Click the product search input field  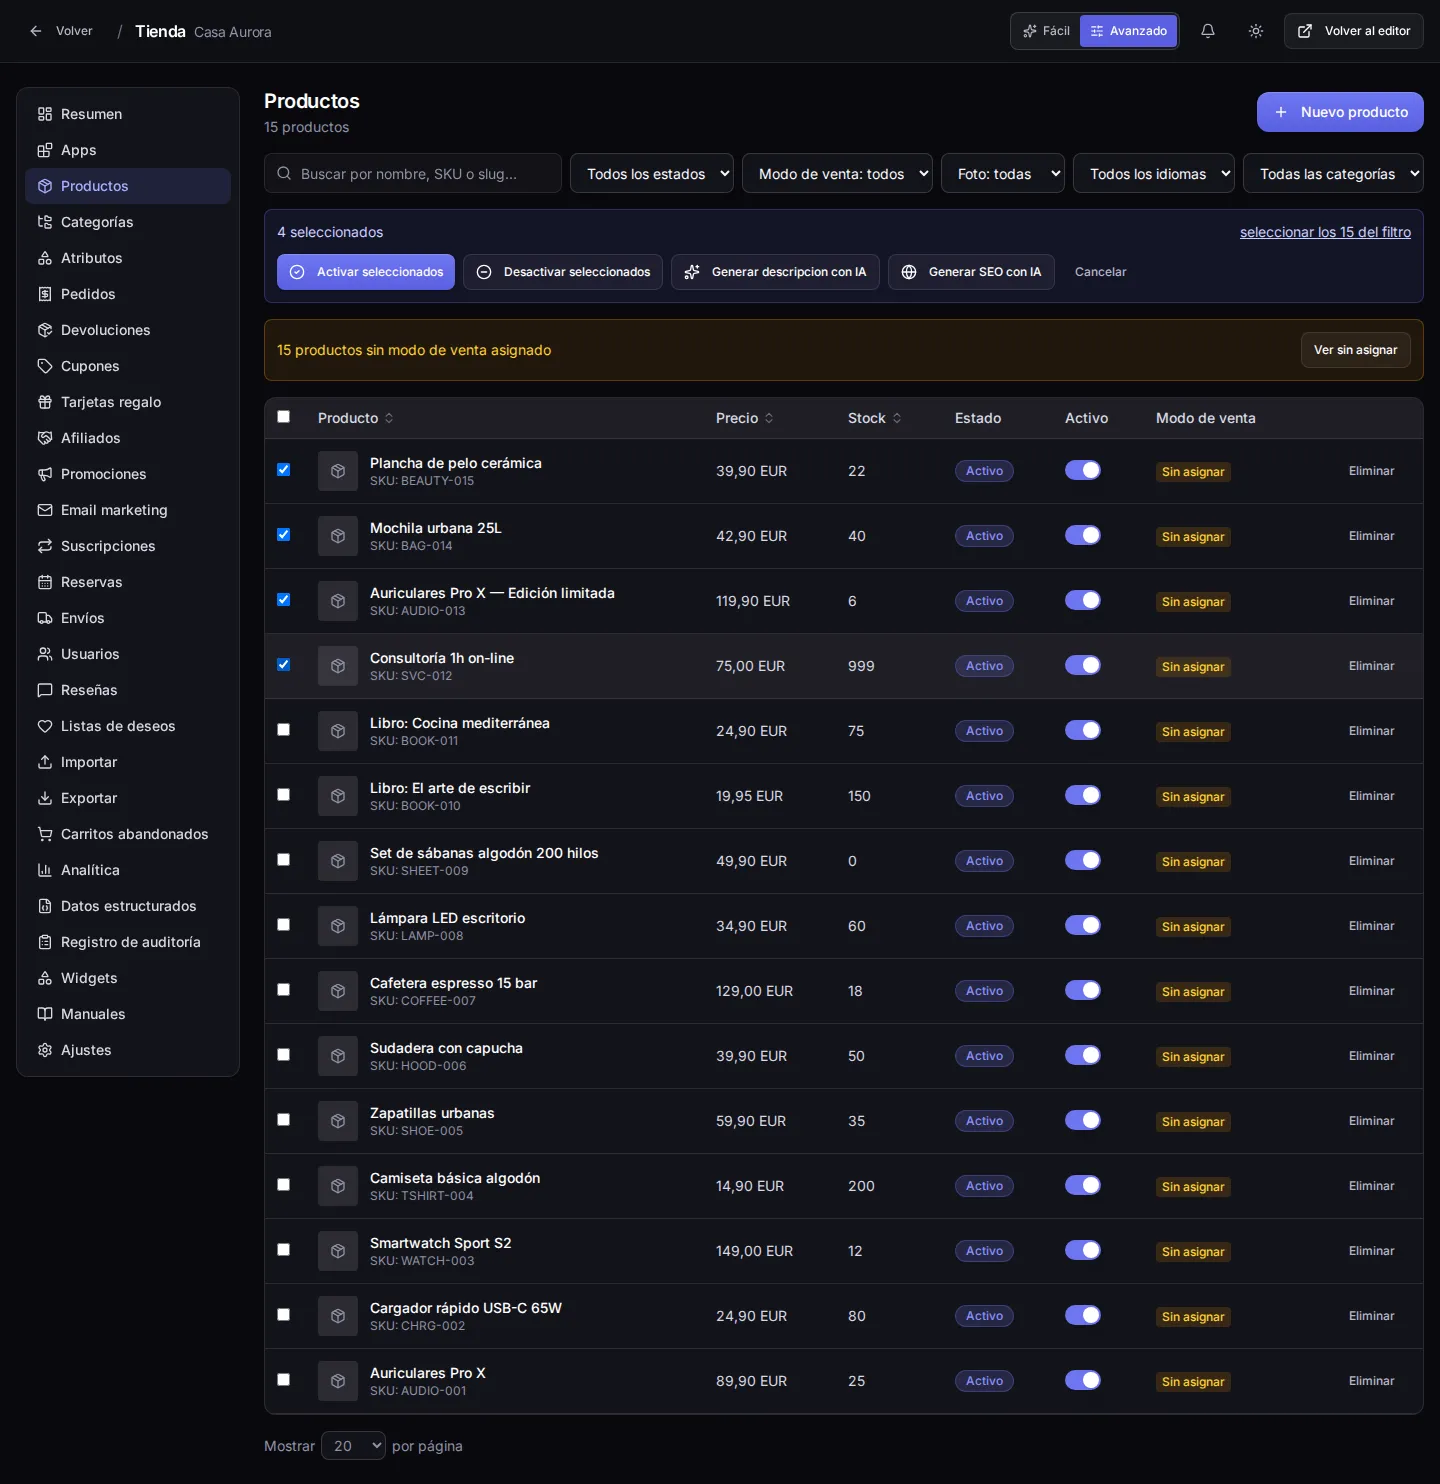(x=413, y=173)
